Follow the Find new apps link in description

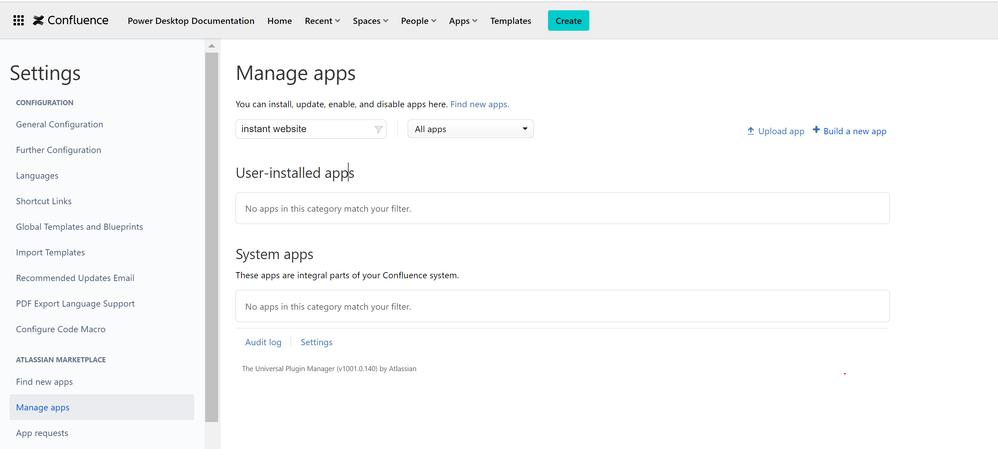(x=479, y=104)
